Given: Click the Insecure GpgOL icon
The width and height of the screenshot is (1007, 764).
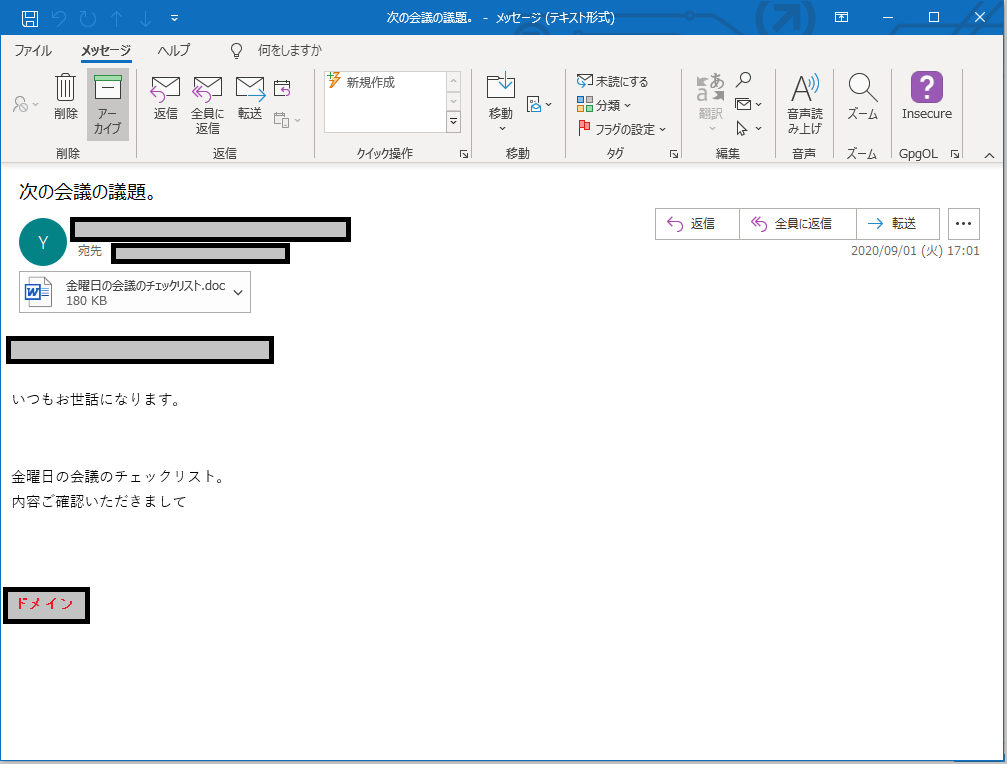Looking at the screenshot, I should tap(927, 96).
